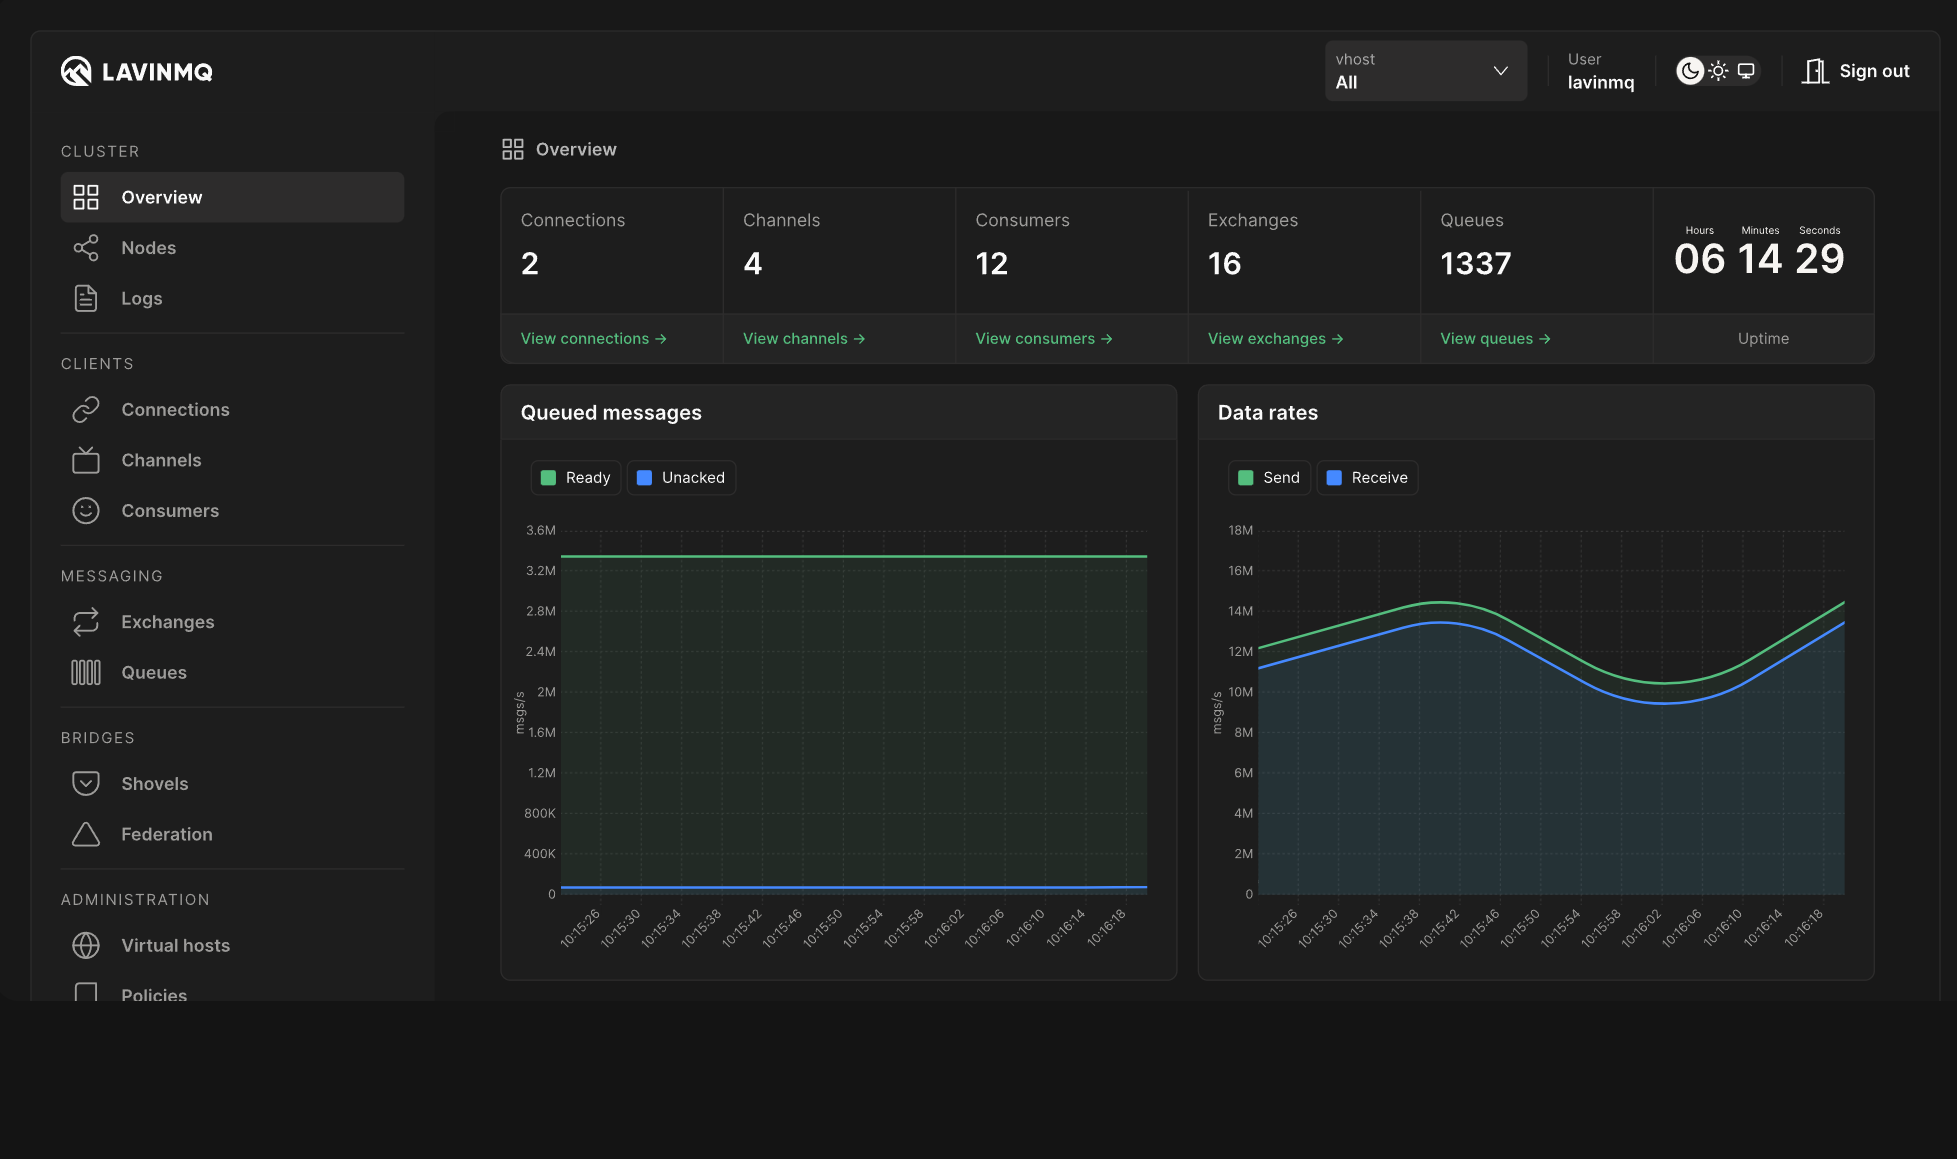Screen dimensions: 1957x1159
Task: Click the Channels TV icon
Action: click(x=86, y=460)
